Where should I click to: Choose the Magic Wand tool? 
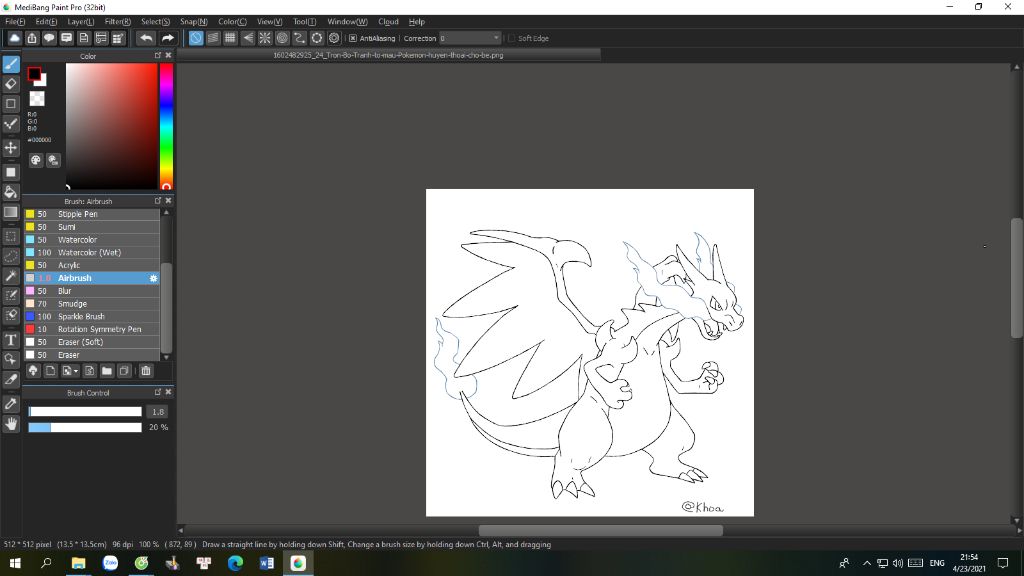click(x=11, y=276)
